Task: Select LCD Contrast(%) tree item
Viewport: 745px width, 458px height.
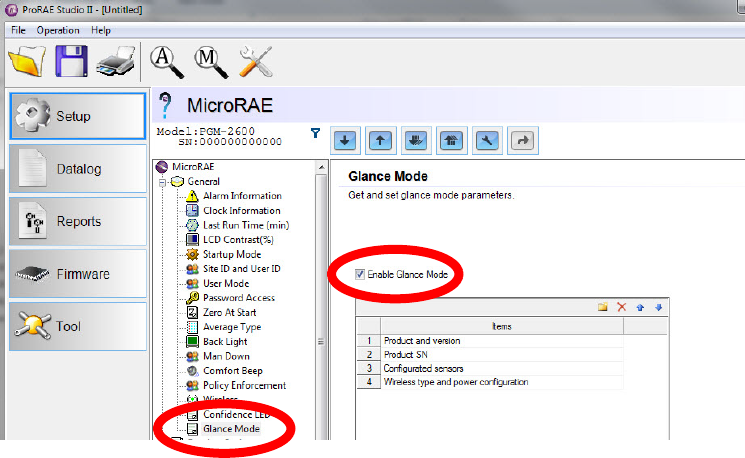Action: pyautogui.click(x=239, y=239)
